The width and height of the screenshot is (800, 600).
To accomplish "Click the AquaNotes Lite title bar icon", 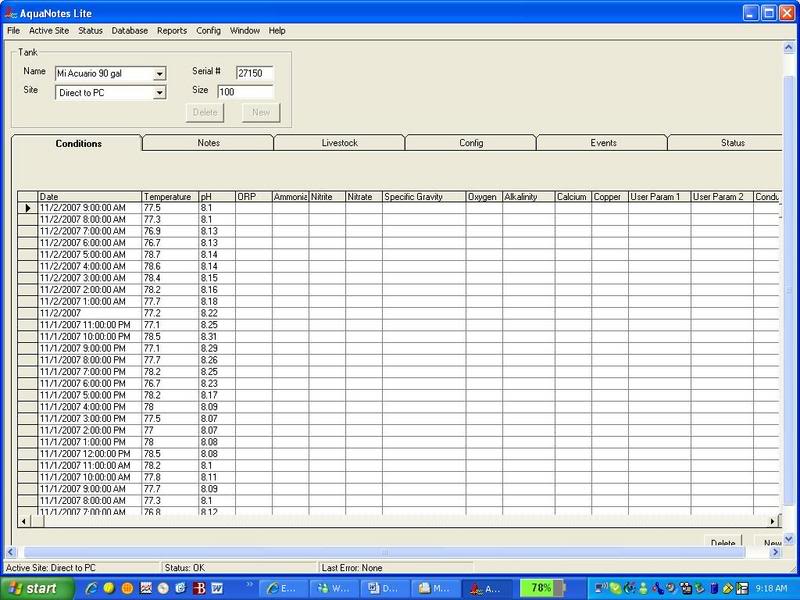I will pyautogui.click(x=11, y=12).
